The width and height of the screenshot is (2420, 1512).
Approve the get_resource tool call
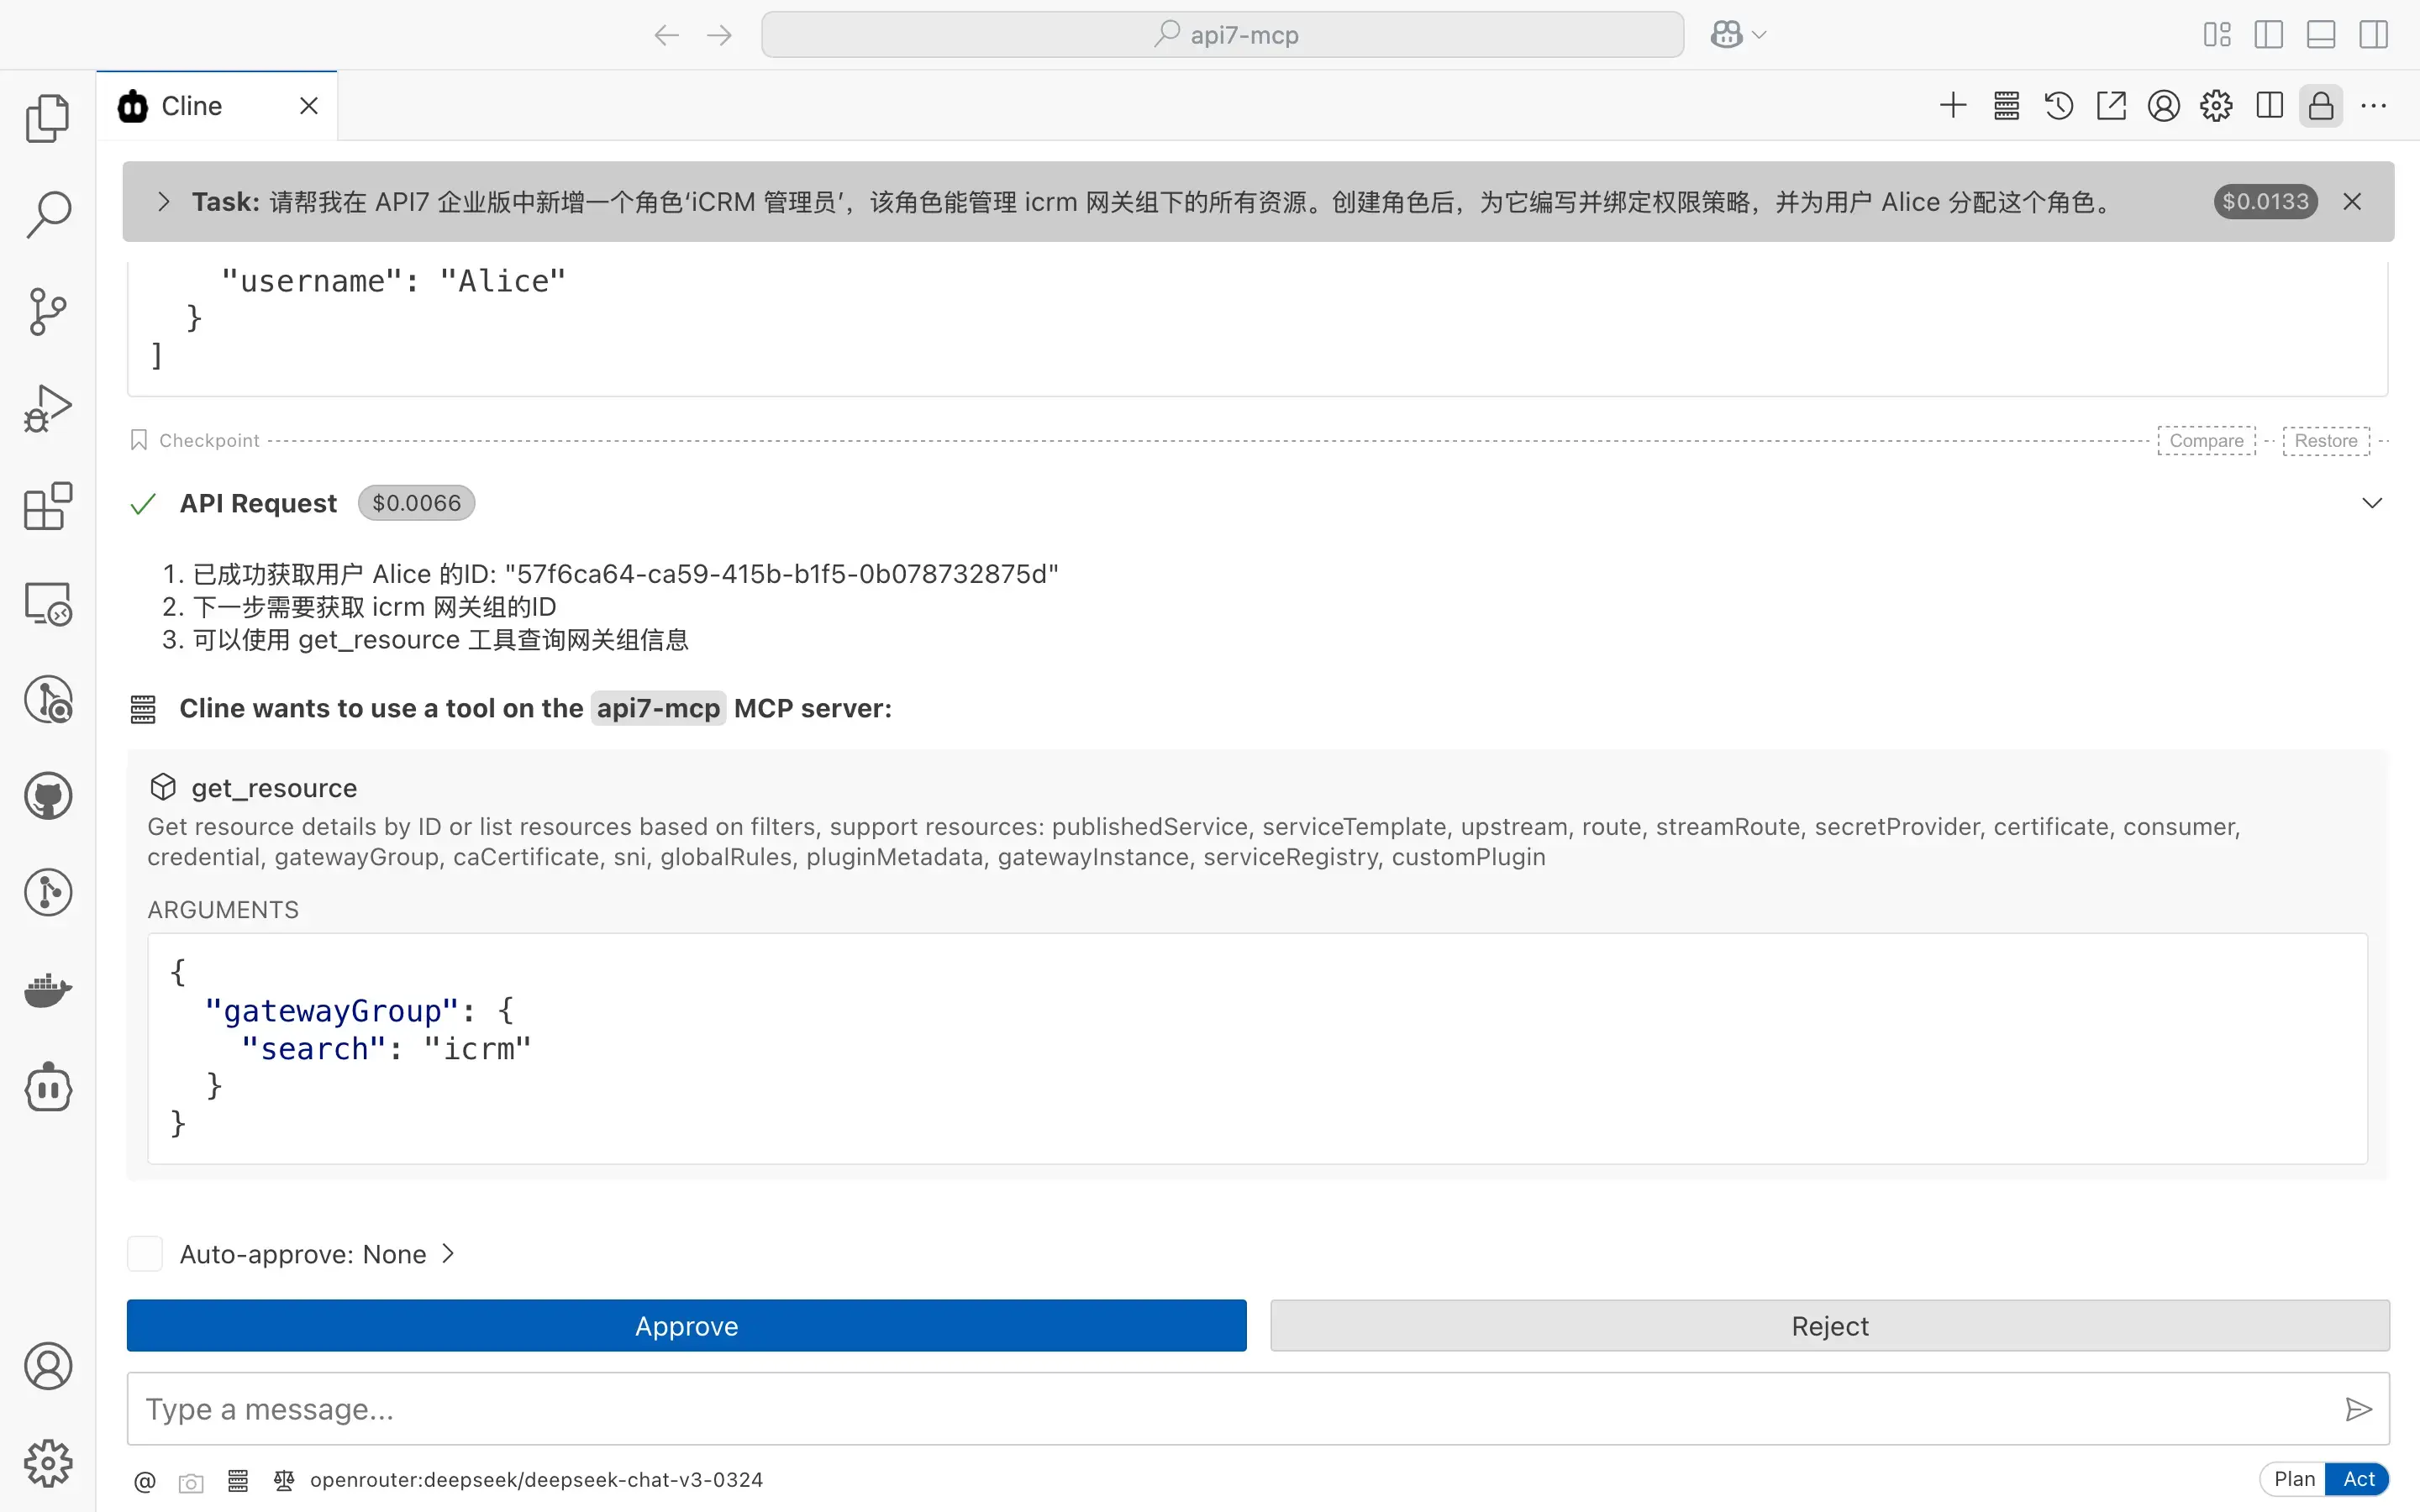[x=686, y=1325]
